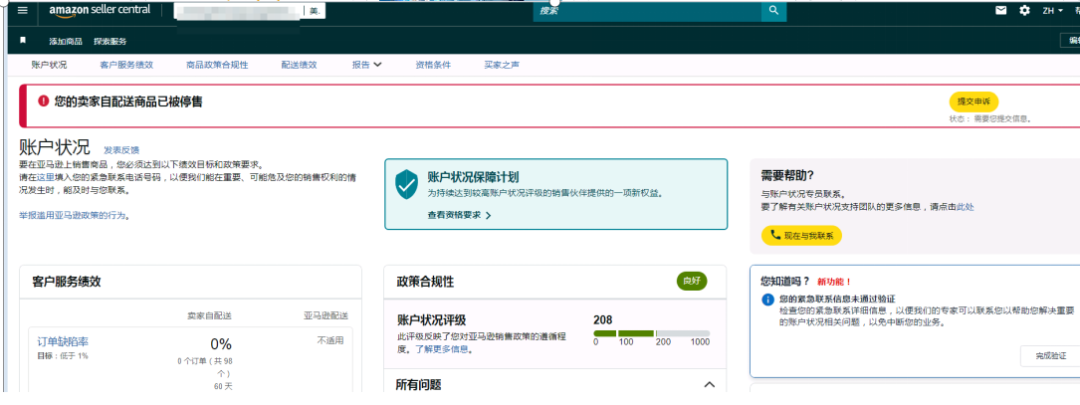Open the 配送绩效 tab

[x=299, y=65]
